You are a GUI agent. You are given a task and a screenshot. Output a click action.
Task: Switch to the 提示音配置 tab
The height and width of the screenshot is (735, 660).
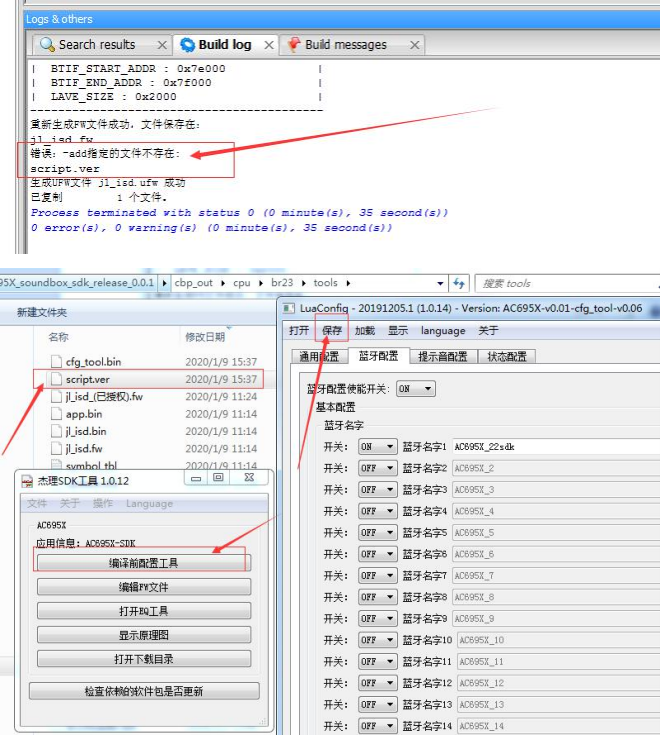[x=443, y=356]
